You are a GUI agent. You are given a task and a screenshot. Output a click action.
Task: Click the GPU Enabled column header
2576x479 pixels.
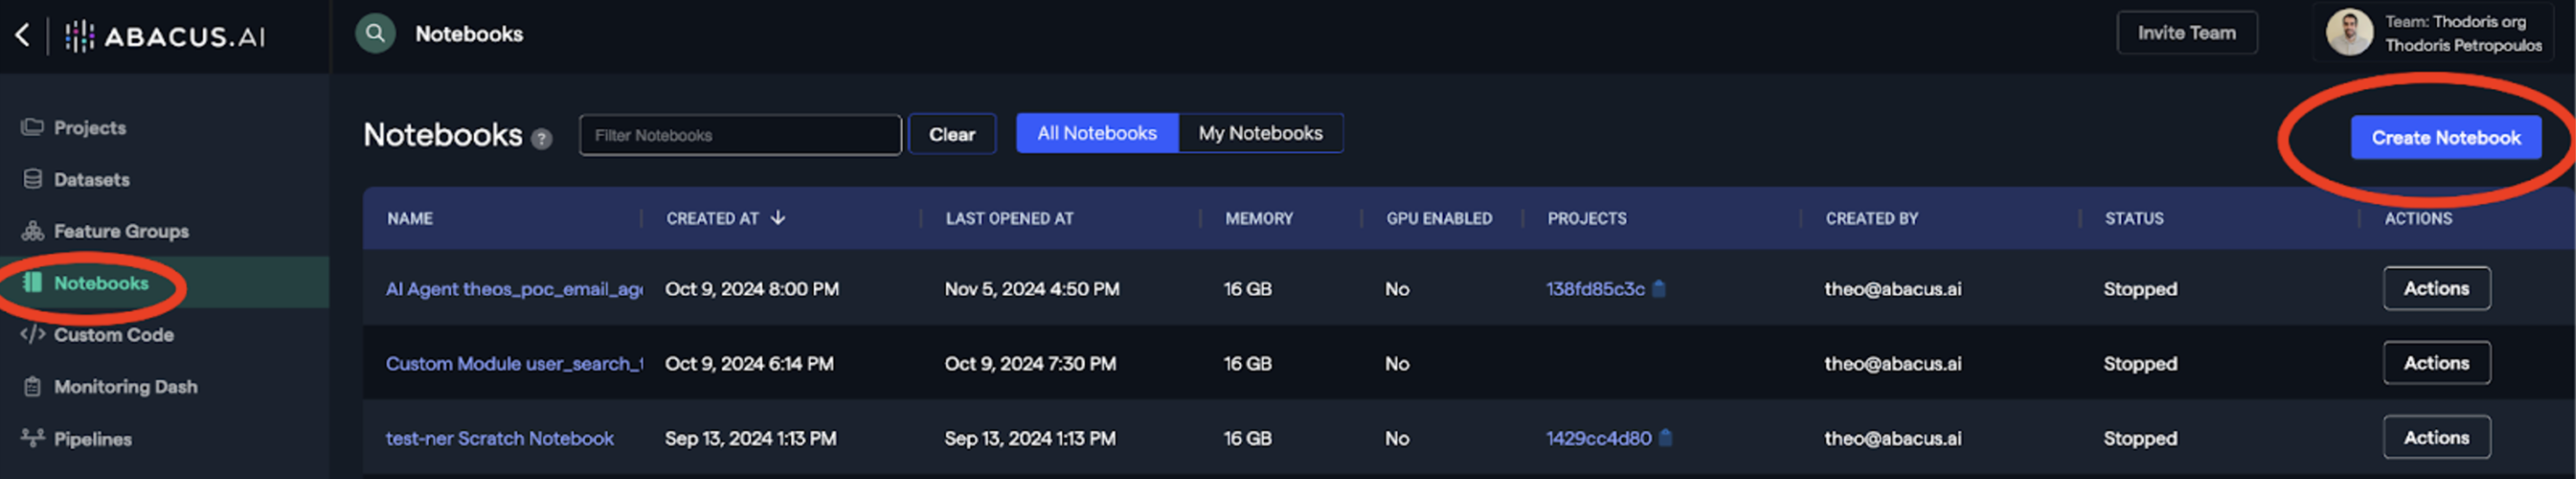click(1439, 218)
